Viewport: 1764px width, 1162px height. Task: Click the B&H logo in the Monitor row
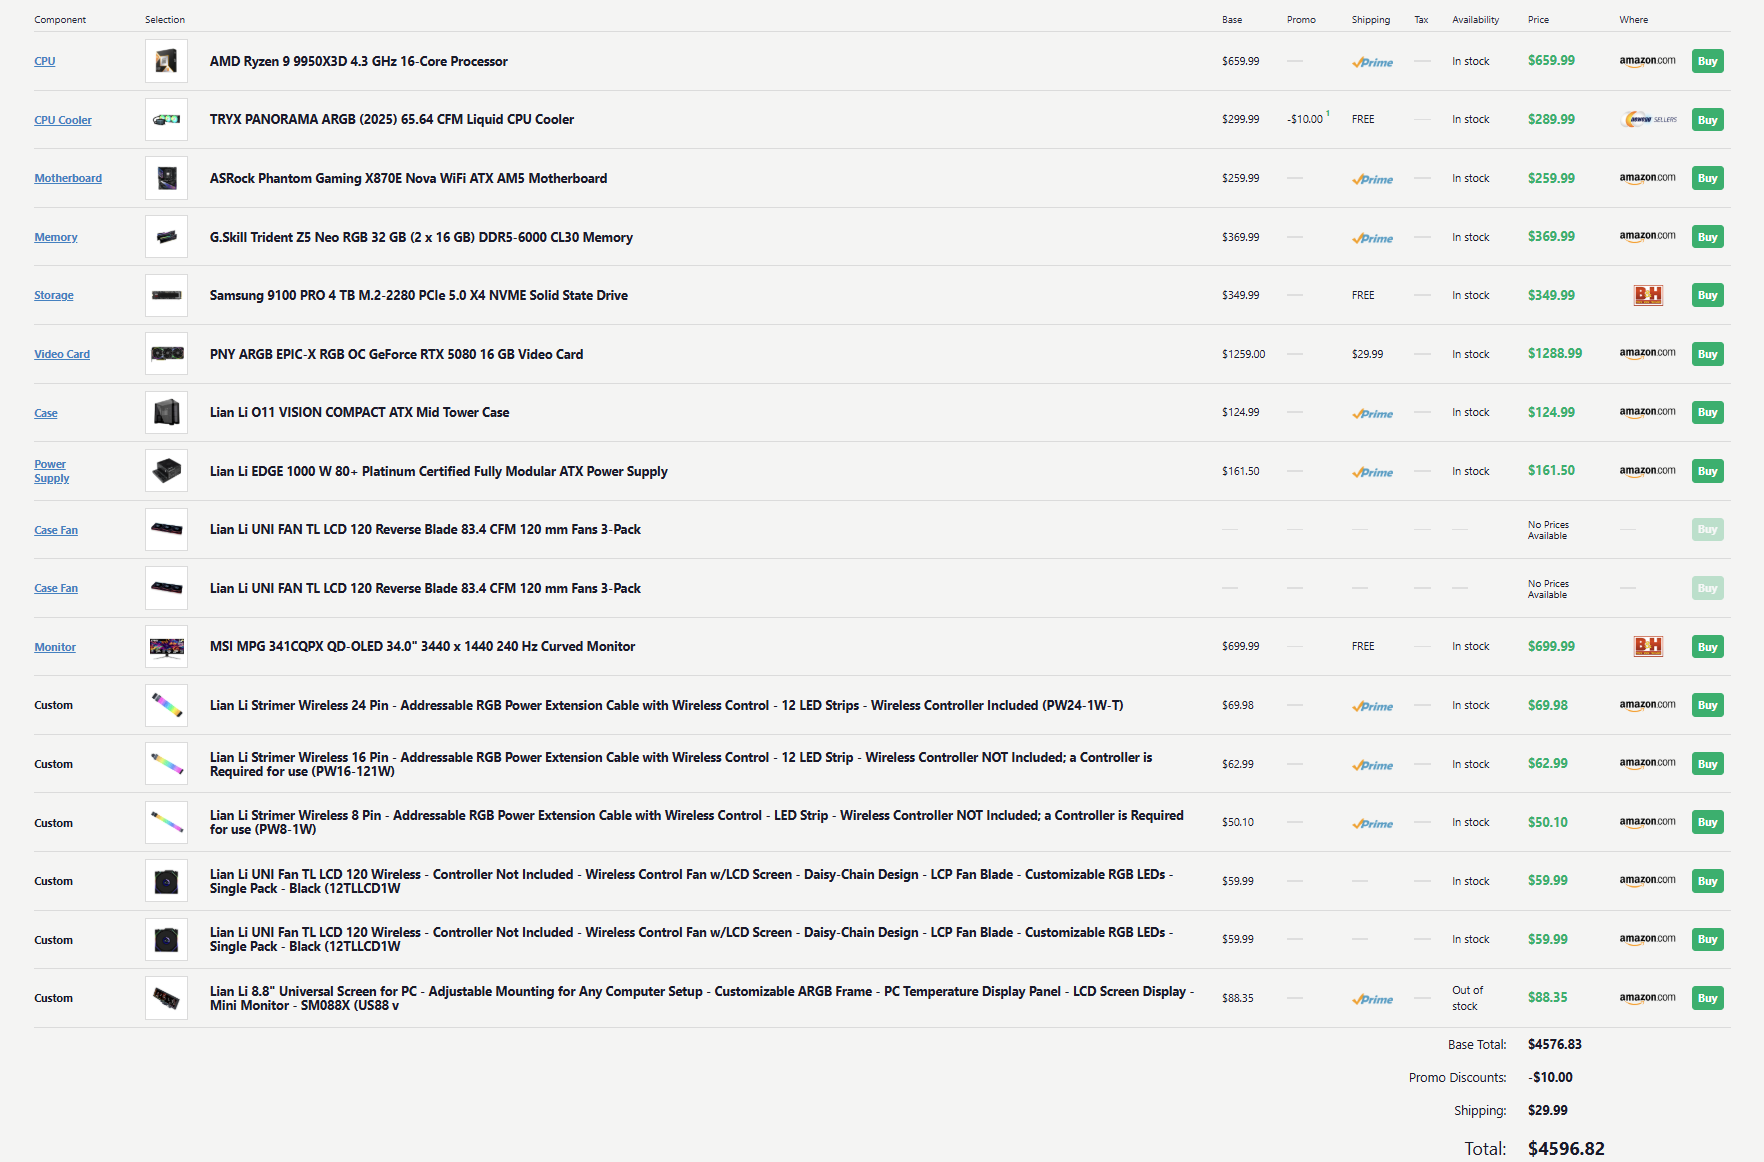(1648, 646)
